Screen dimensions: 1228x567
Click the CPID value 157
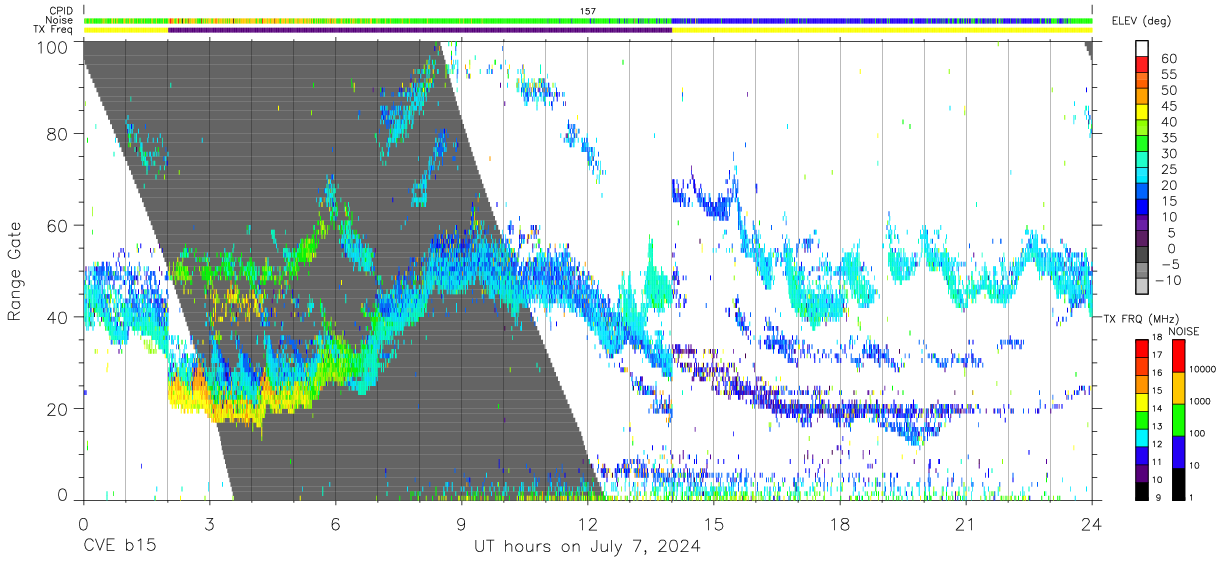point(588,11)
